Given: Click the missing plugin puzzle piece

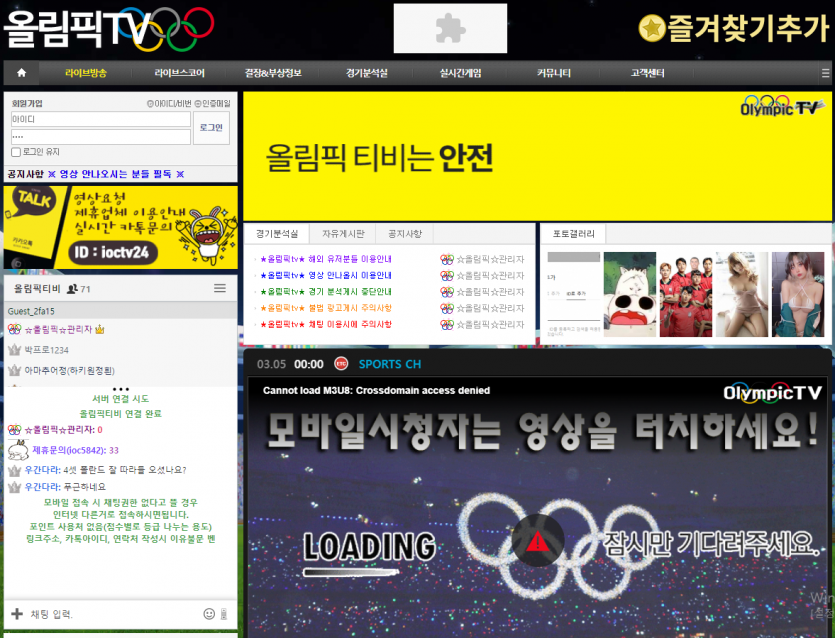Looking at the screenshot, I should coord(450,28).
